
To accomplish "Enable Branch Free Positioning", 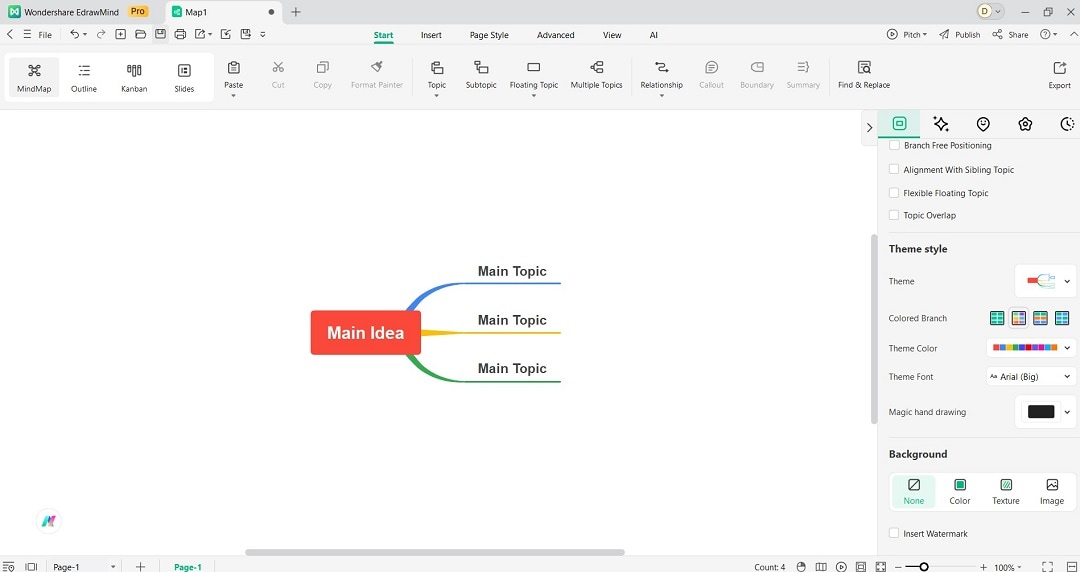I will (894, 145).
